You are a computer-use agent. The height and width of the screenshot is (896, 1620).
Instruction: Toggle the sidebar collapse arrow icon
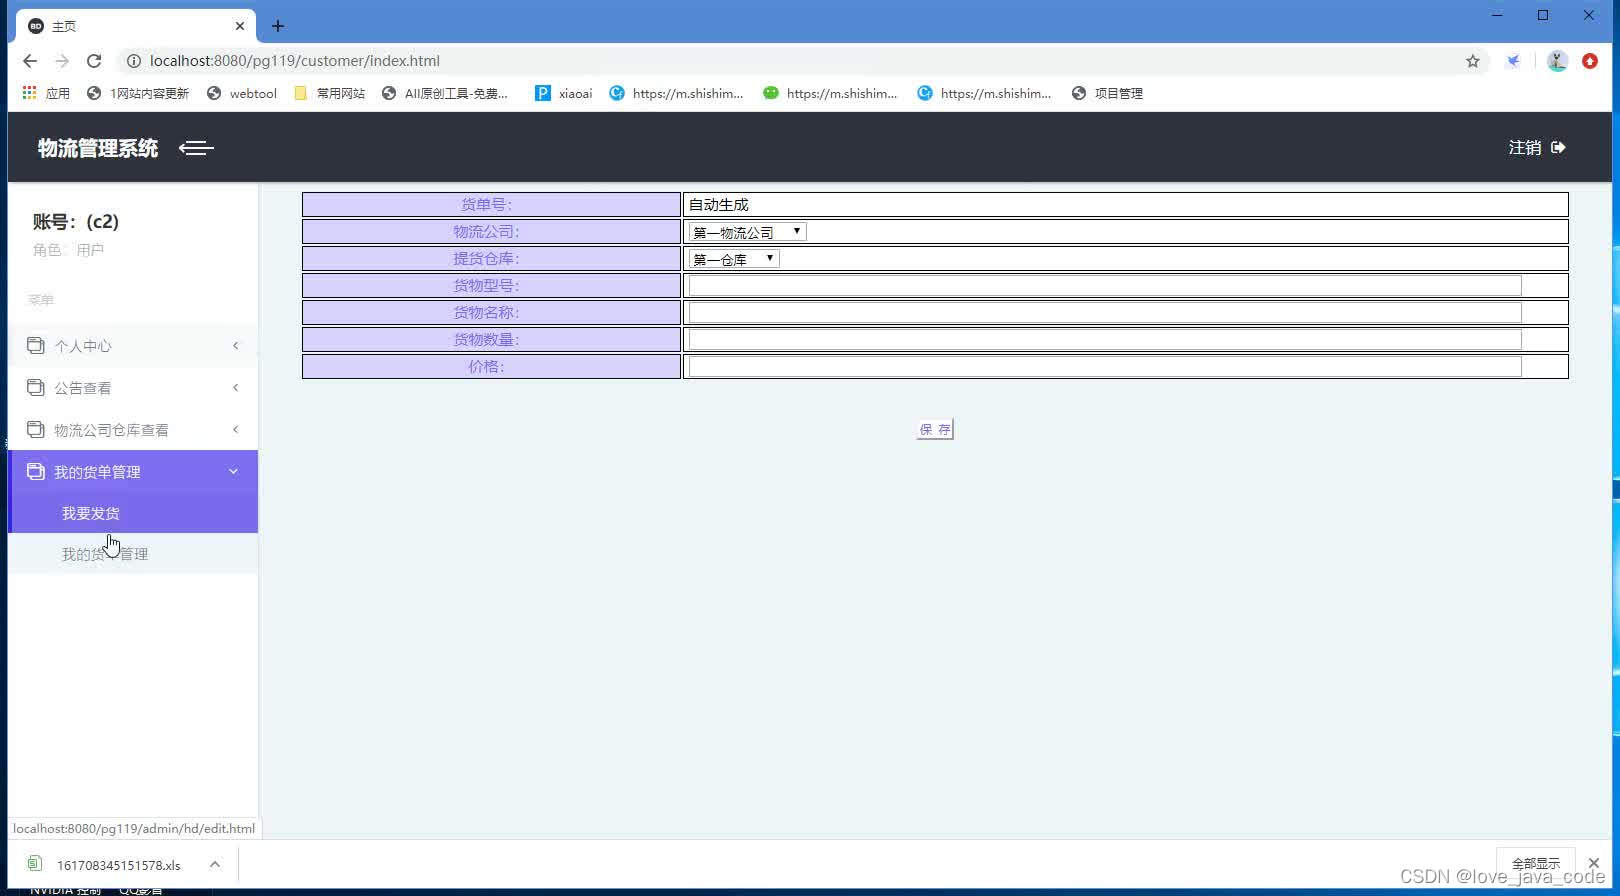coord(196,148)
